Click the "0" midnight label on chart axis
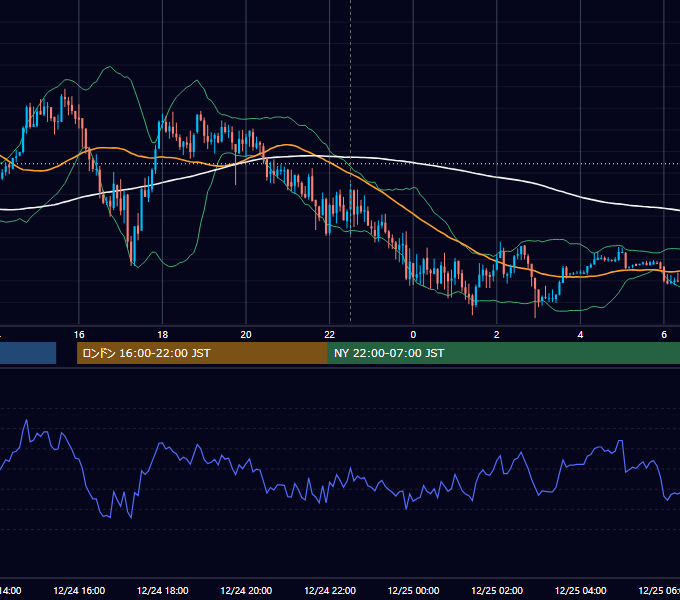The width and height of the screenshot is (680, 600). [x=413, y=335]
